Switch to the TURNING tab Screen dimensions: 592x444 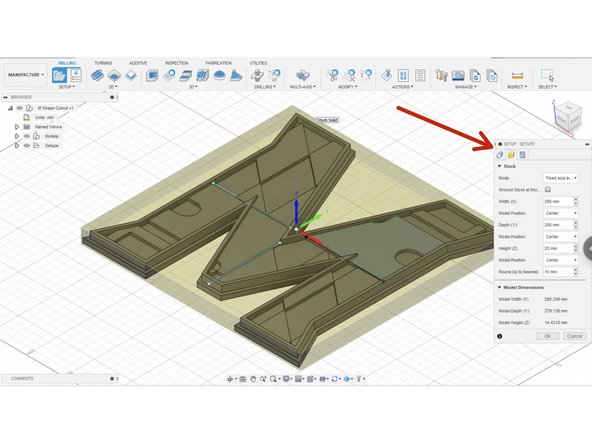point(103,63)
